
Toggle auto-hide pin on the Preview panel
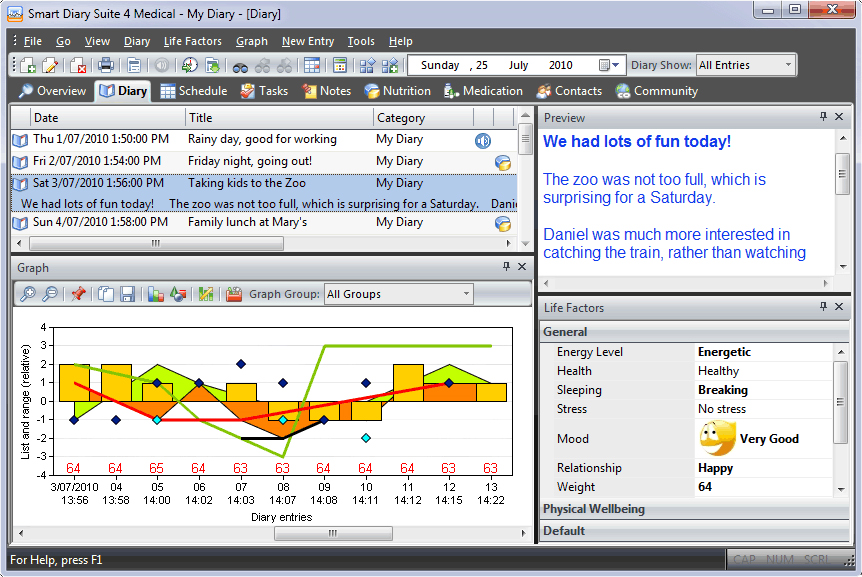[822, 117]
